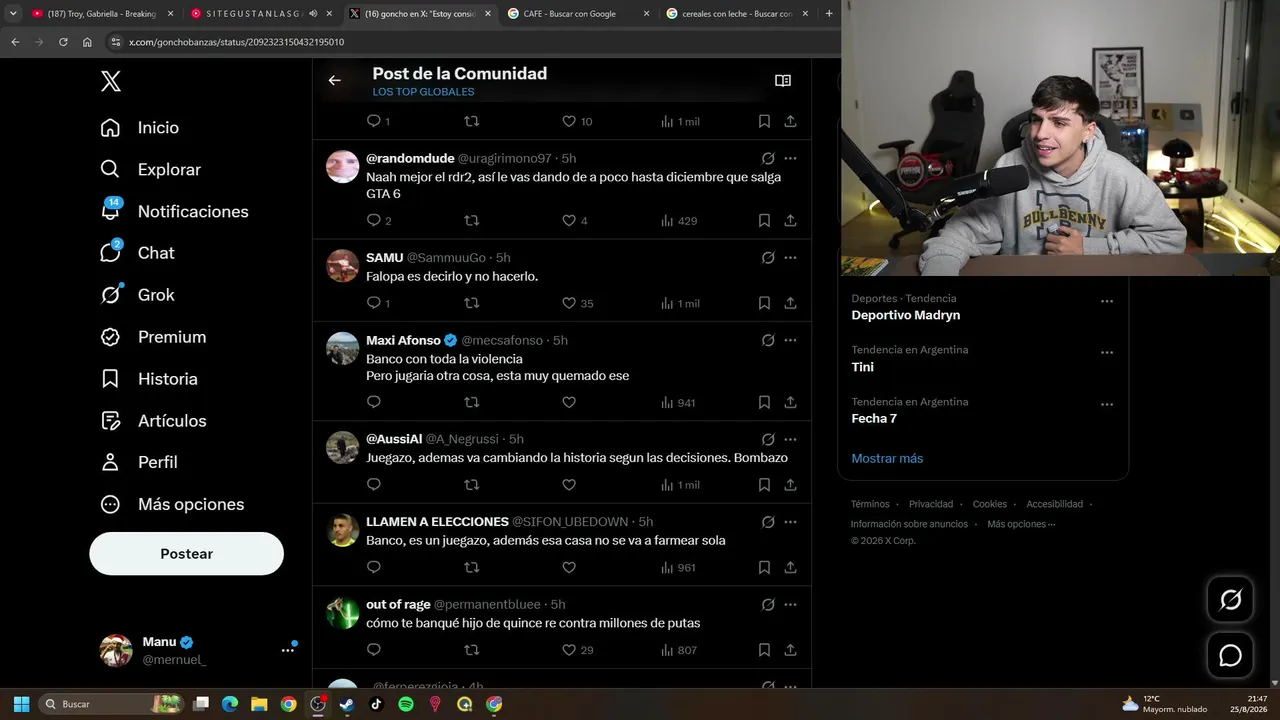This screenshot has height=720, width=1280.
Task: Open LOS TOP GLOBALES community link
Action: pos(423,92)
